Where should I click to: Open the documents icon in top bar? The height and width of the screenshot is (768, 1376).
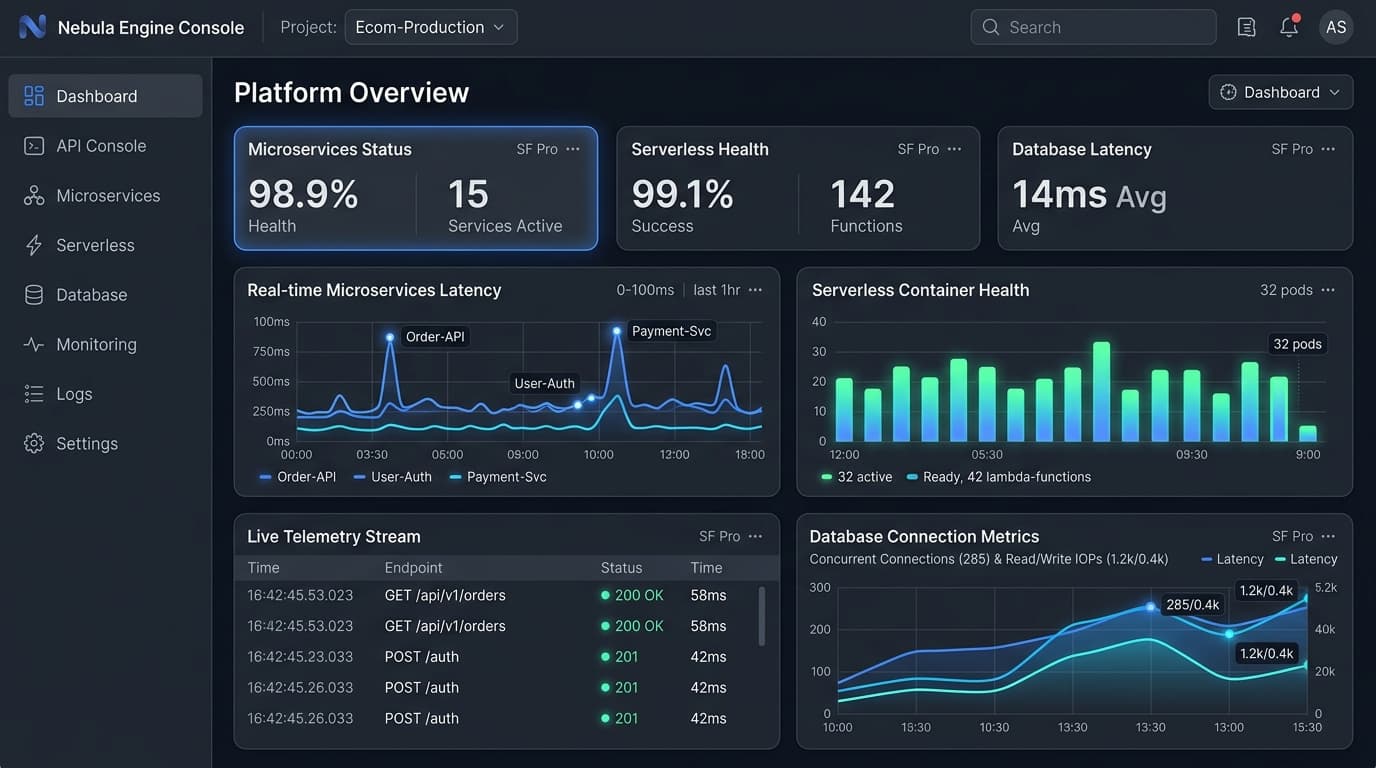(x=1246, y=27)
